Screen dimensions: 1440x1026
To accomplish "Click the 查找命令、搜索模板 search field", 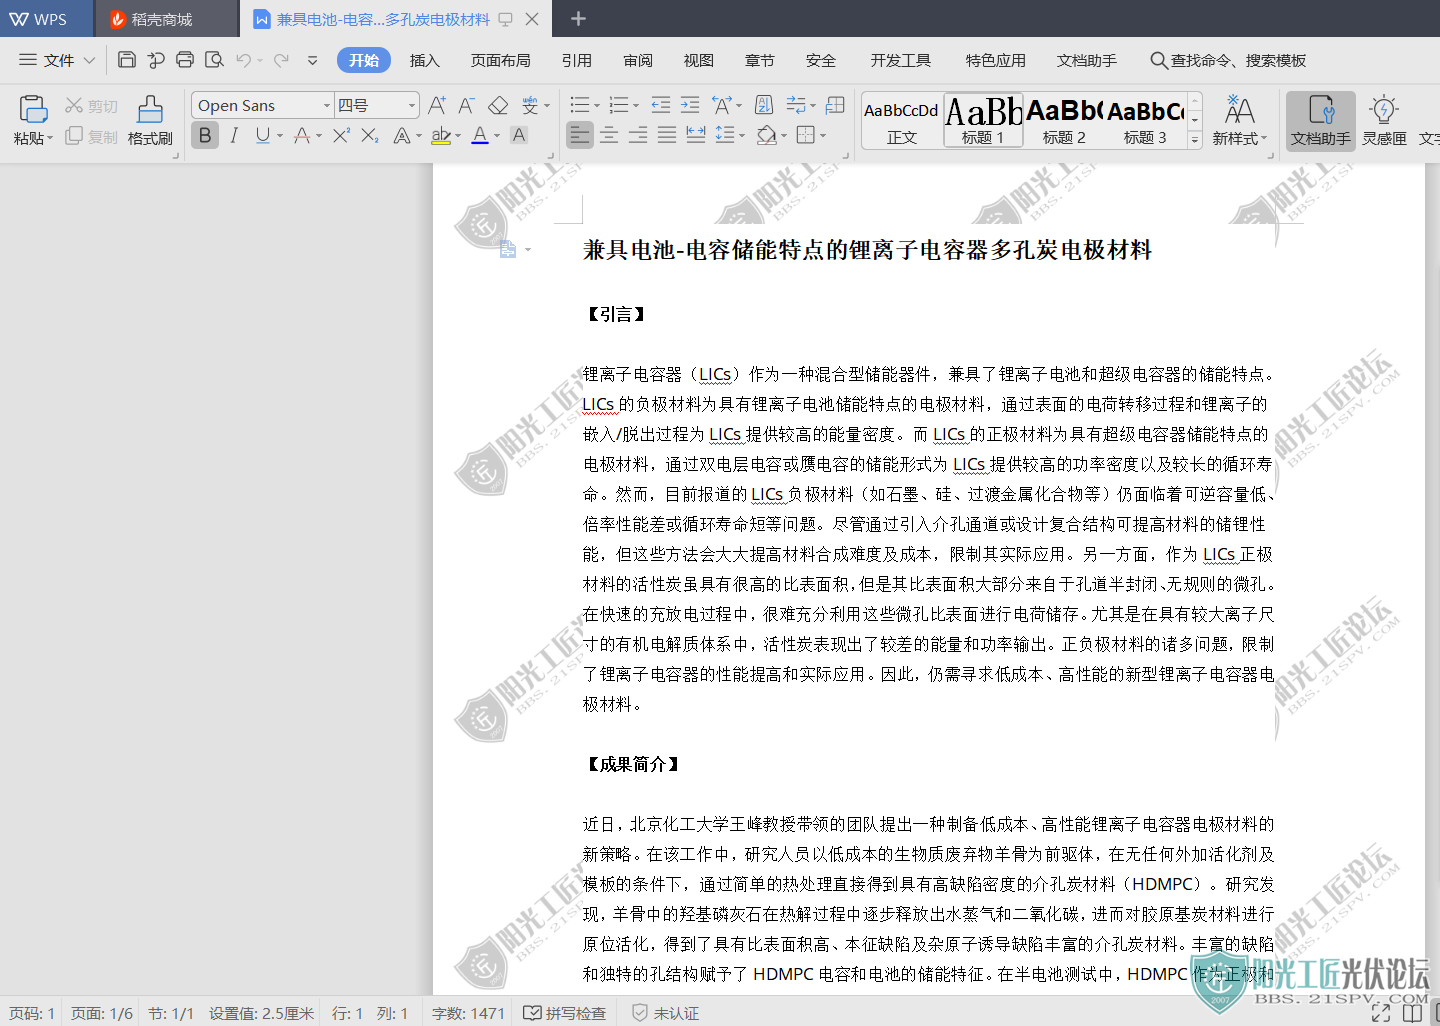I will point(1228,60).
